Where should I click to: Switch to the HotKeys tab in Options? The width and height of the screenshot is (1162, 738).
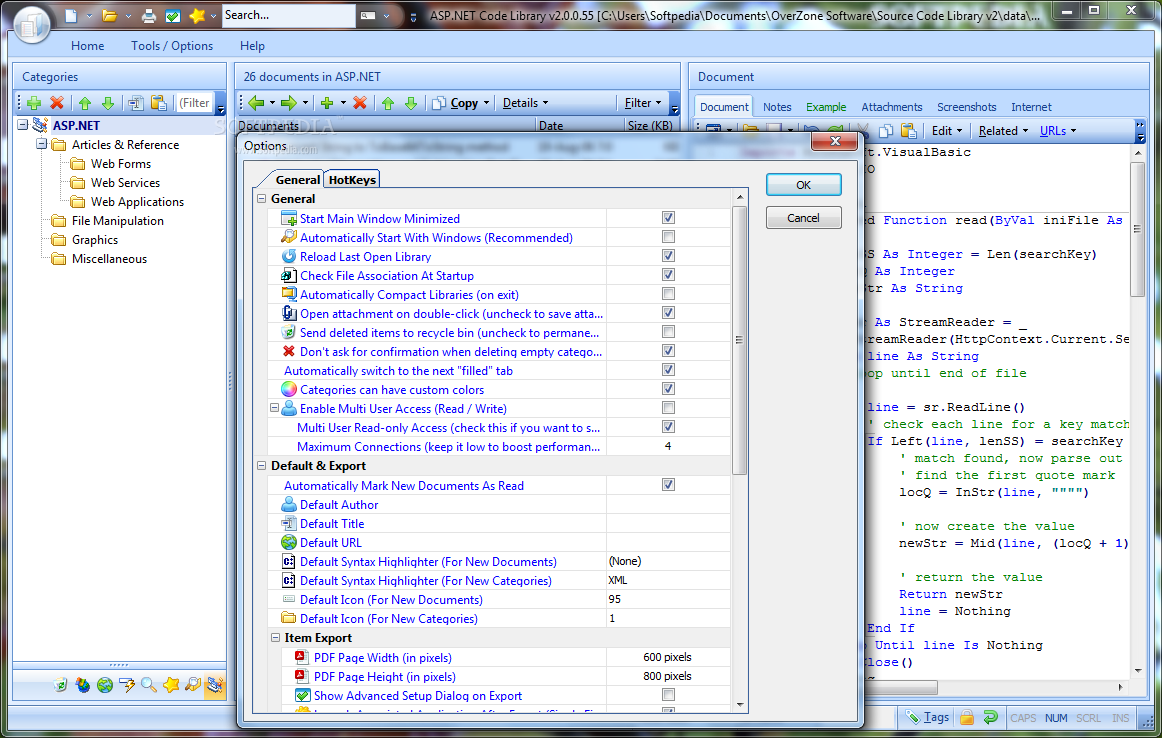pyautogui.click(x=352, y=179)
